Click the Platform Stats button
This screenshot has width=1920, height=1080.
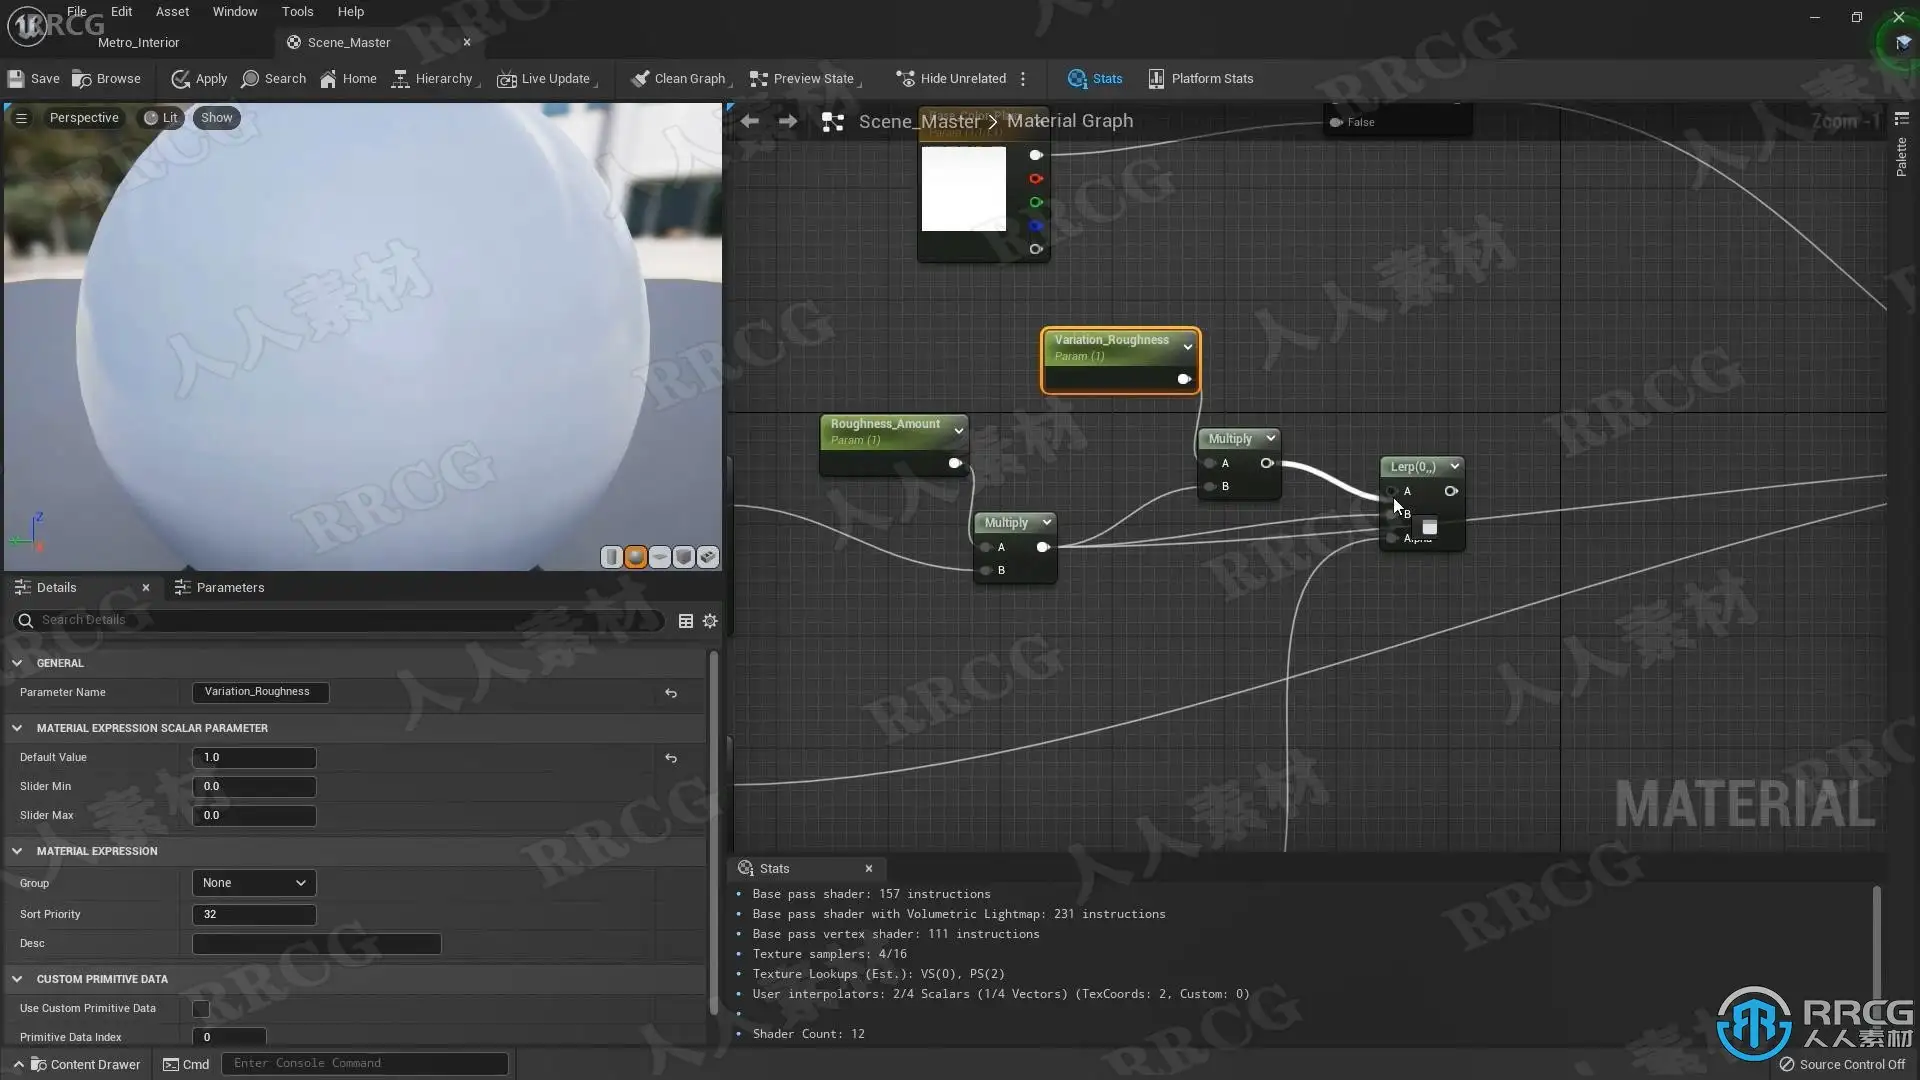tap(1200, 79)
